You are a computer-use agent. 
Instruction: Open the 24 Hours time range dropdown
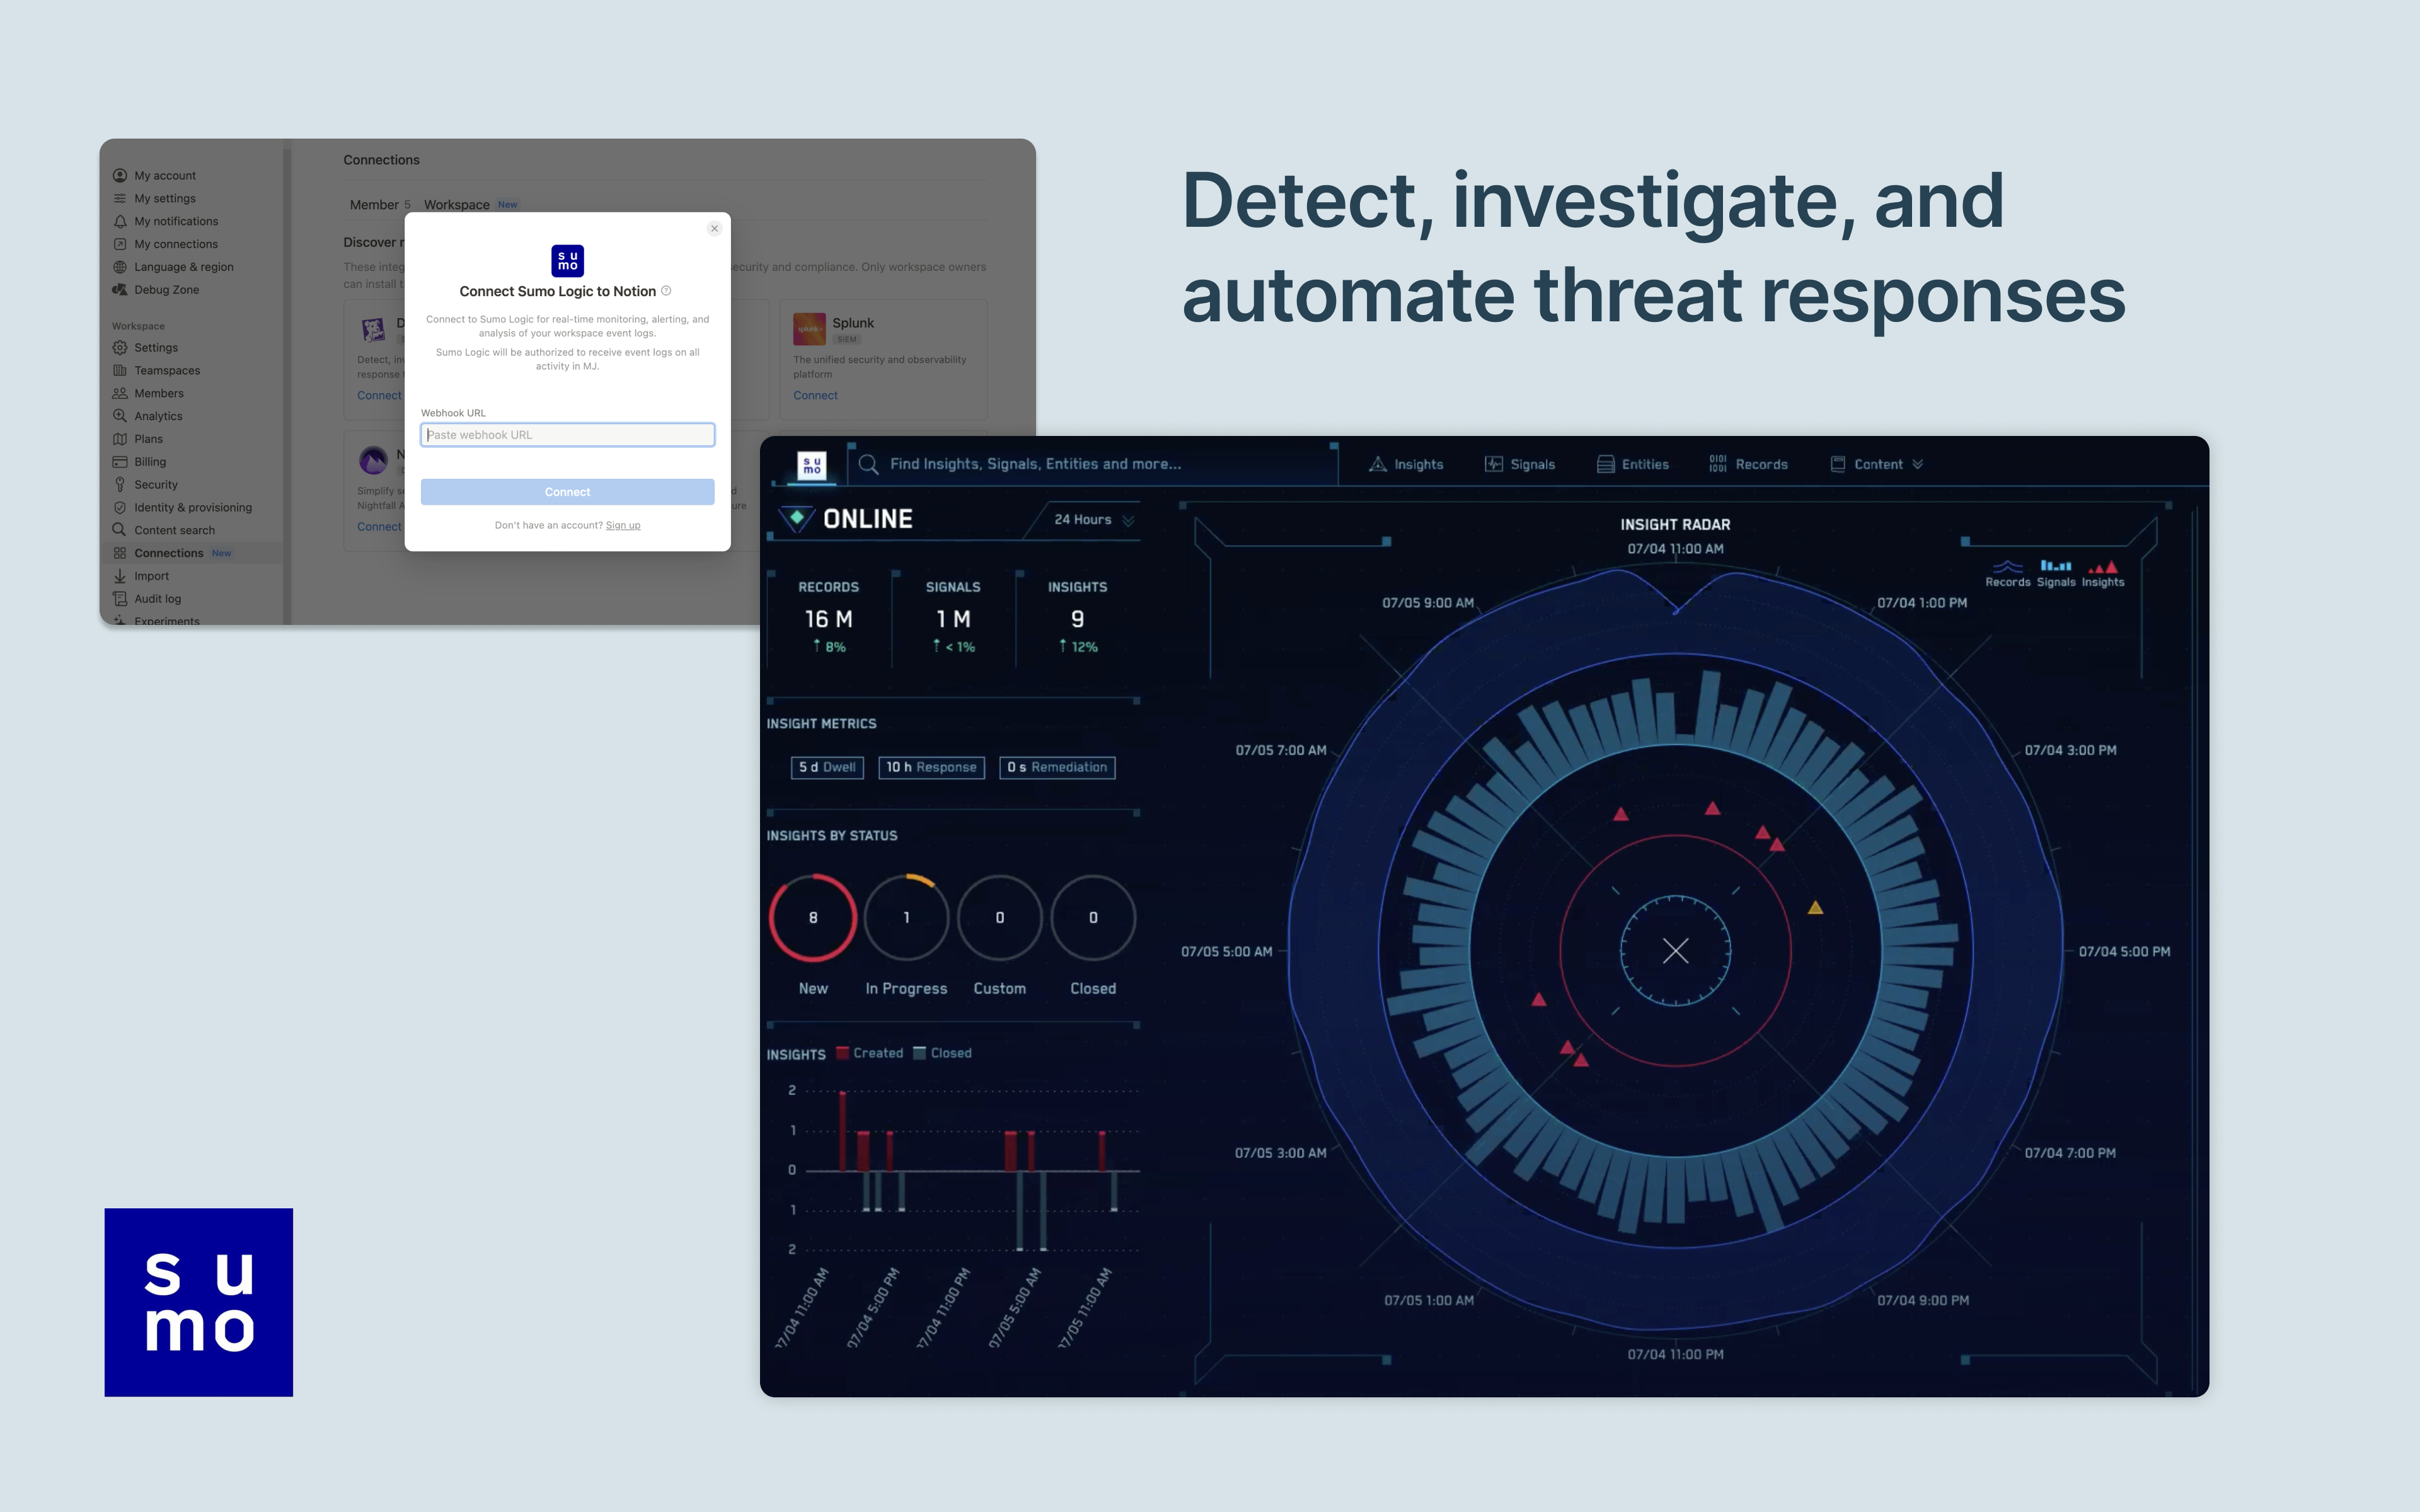pos(1093,520)
